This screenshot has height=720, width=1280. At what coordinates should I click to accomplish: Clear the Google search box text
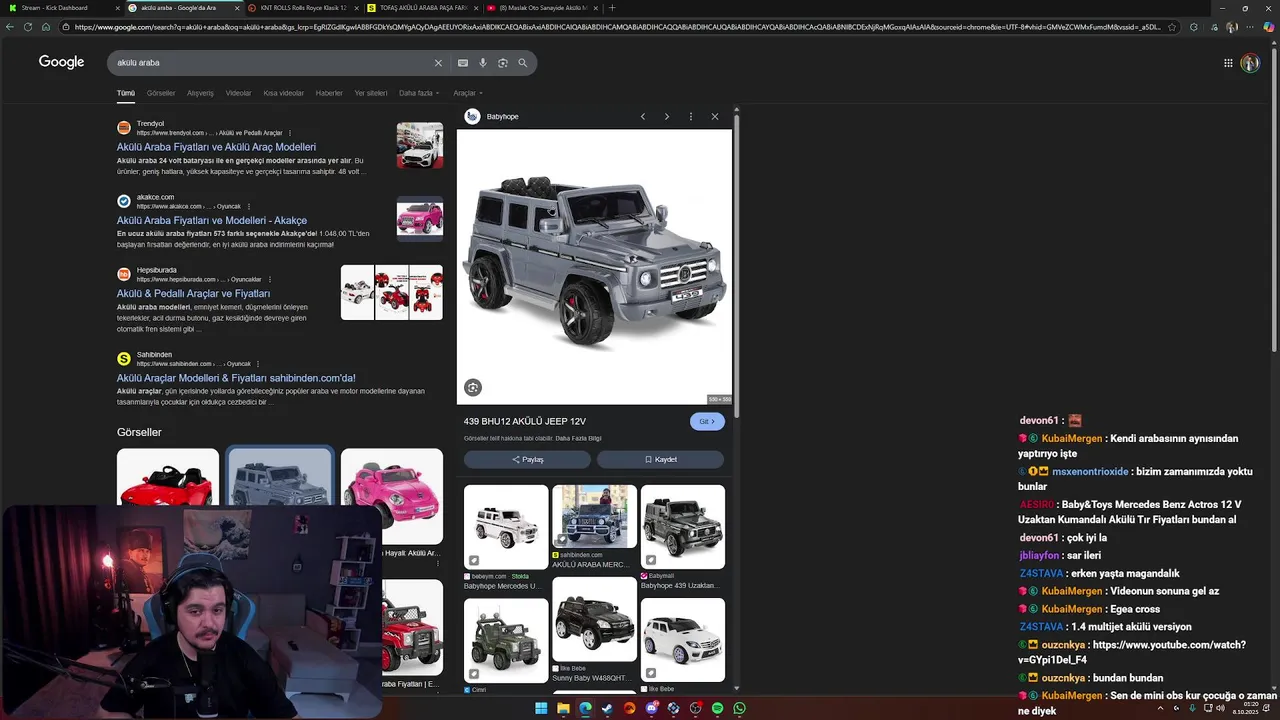pyautogui.click(x=437, y=63)
